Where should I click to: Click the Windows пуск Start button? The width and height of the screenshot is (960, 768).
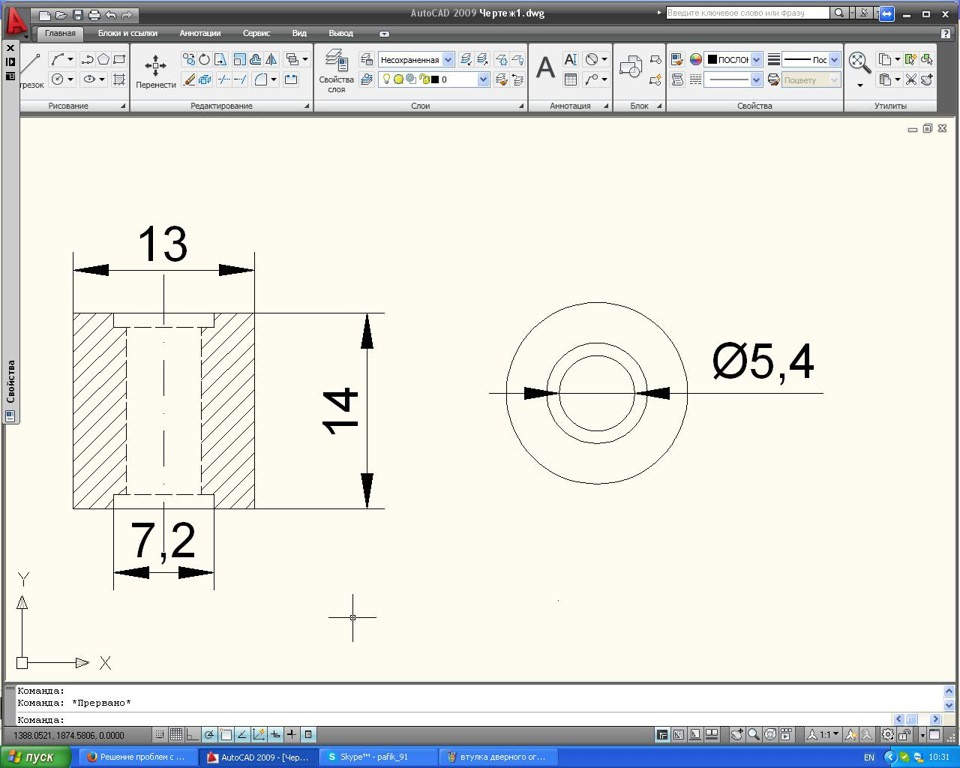[x=35, y=757]
